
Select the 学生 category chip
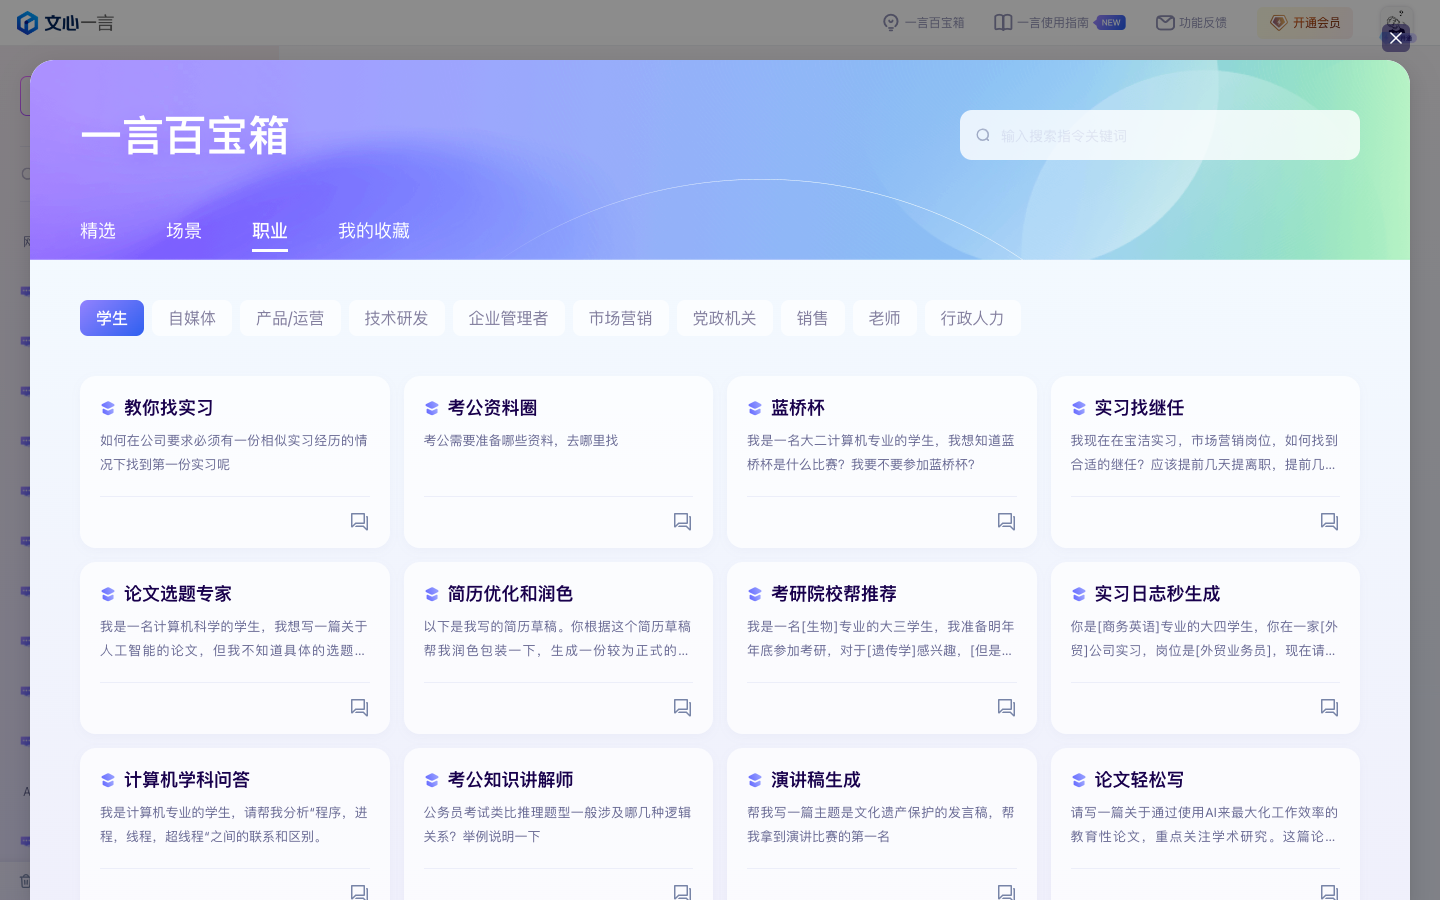pos(112,318)
